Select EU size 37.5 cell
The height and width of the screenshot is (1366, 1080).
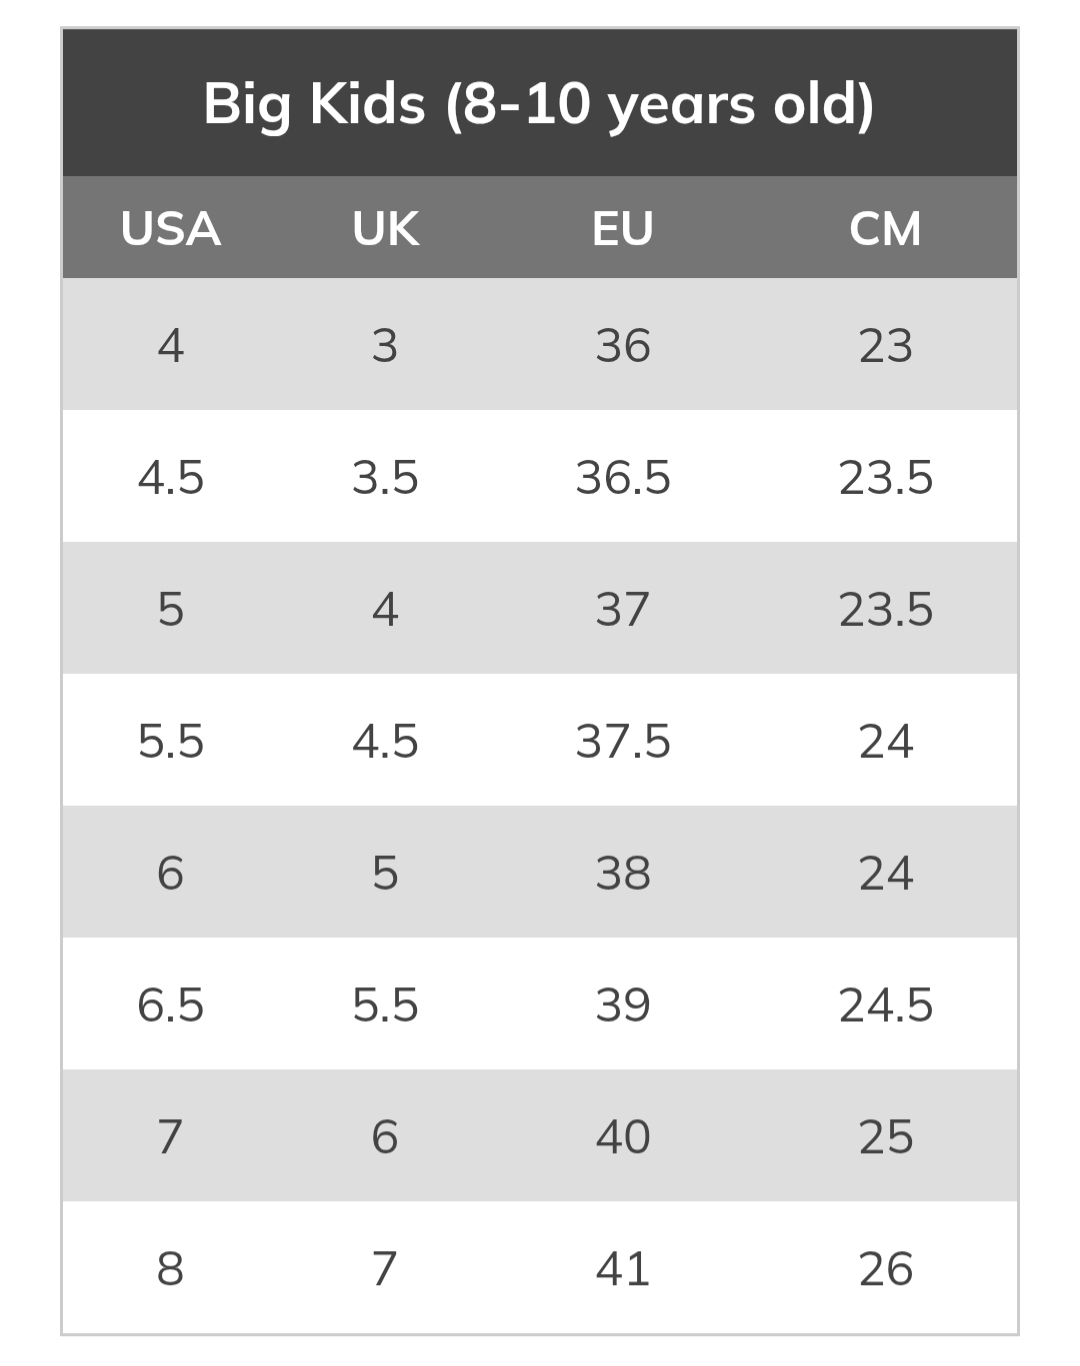click(622, 742)
